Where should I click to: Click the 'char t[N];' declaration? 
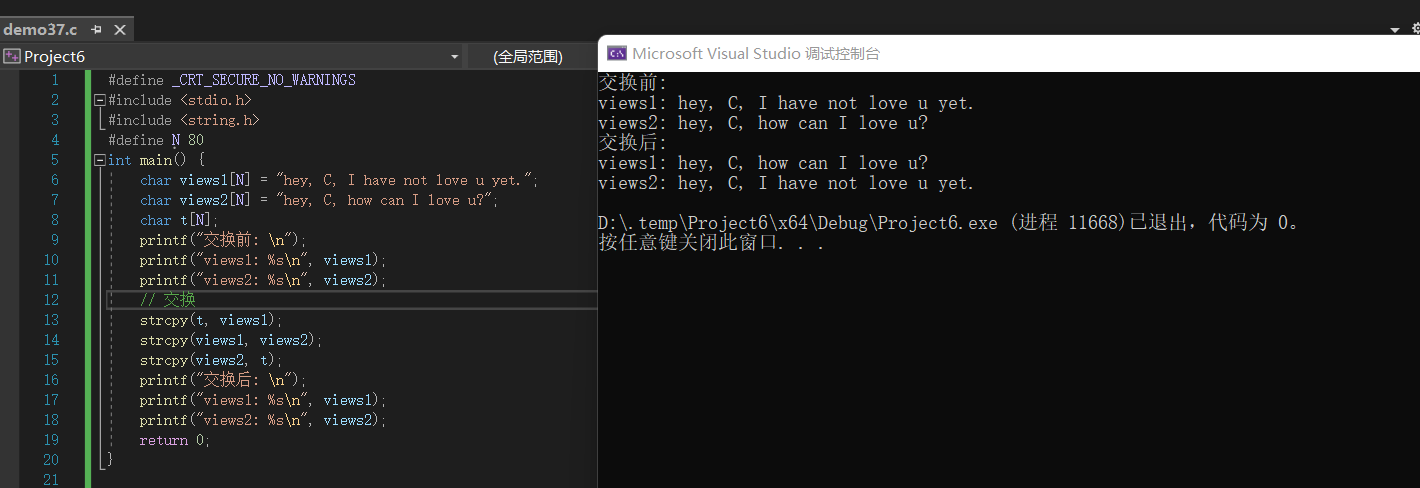[x=178, y=220]
